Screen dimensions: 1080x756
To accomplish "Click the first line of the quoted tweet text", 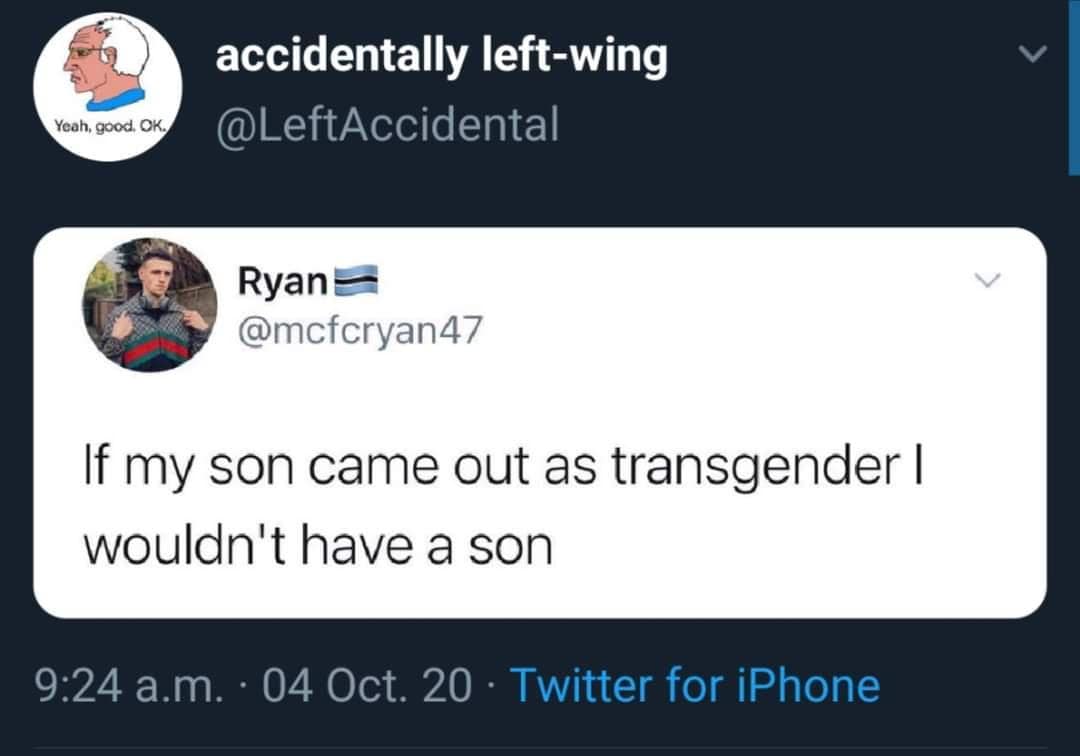I will click(501, 469).
